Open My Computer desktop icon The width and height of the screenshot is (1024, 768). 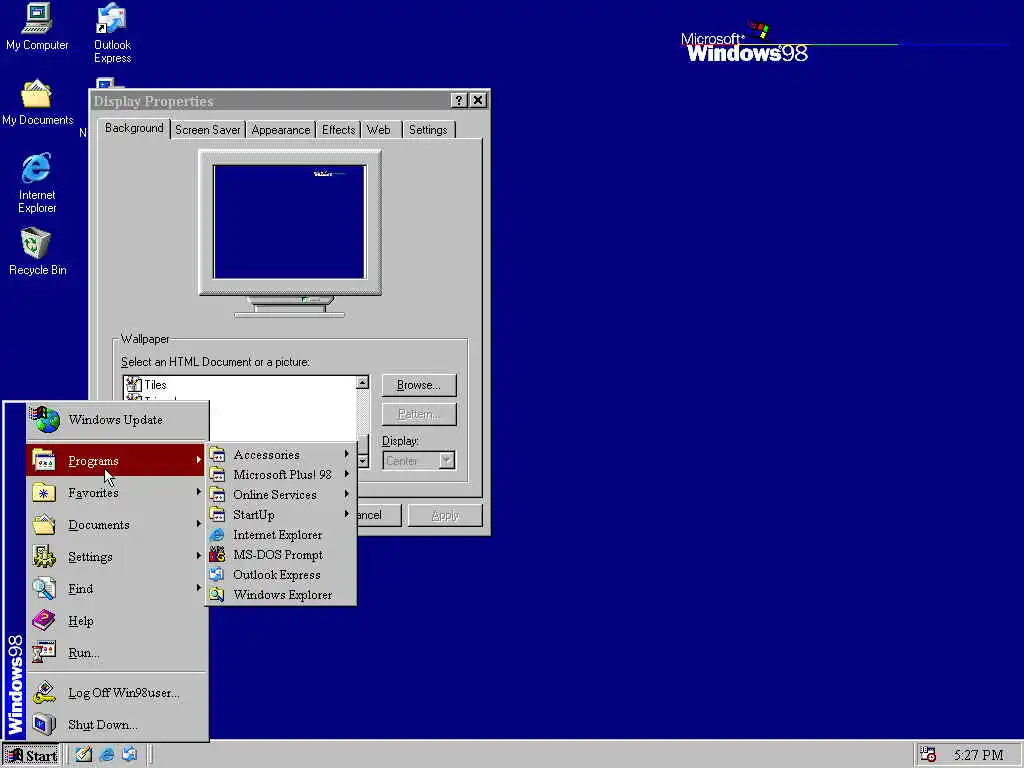37,27
